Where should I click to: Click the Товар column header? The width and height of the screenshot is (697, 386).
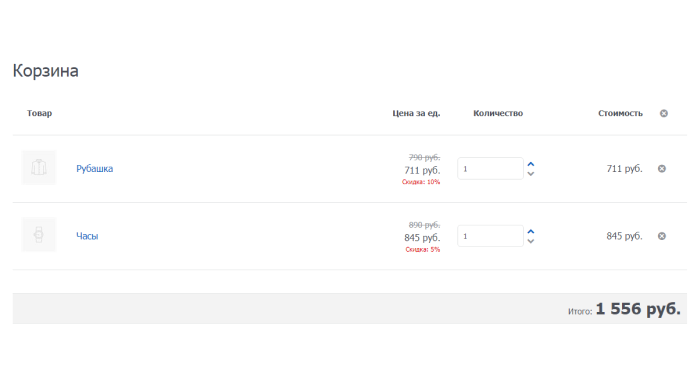pyautogui.click(x=40, y=113)
